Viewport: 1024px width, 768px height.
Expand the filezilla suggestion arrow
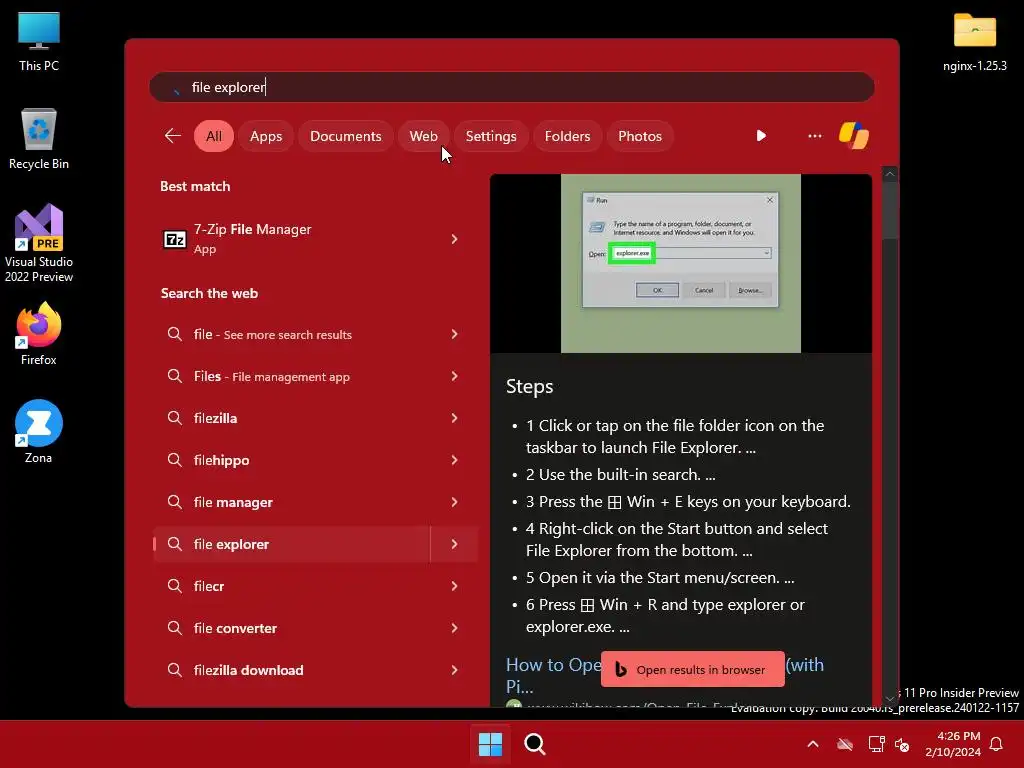[455, 418]
